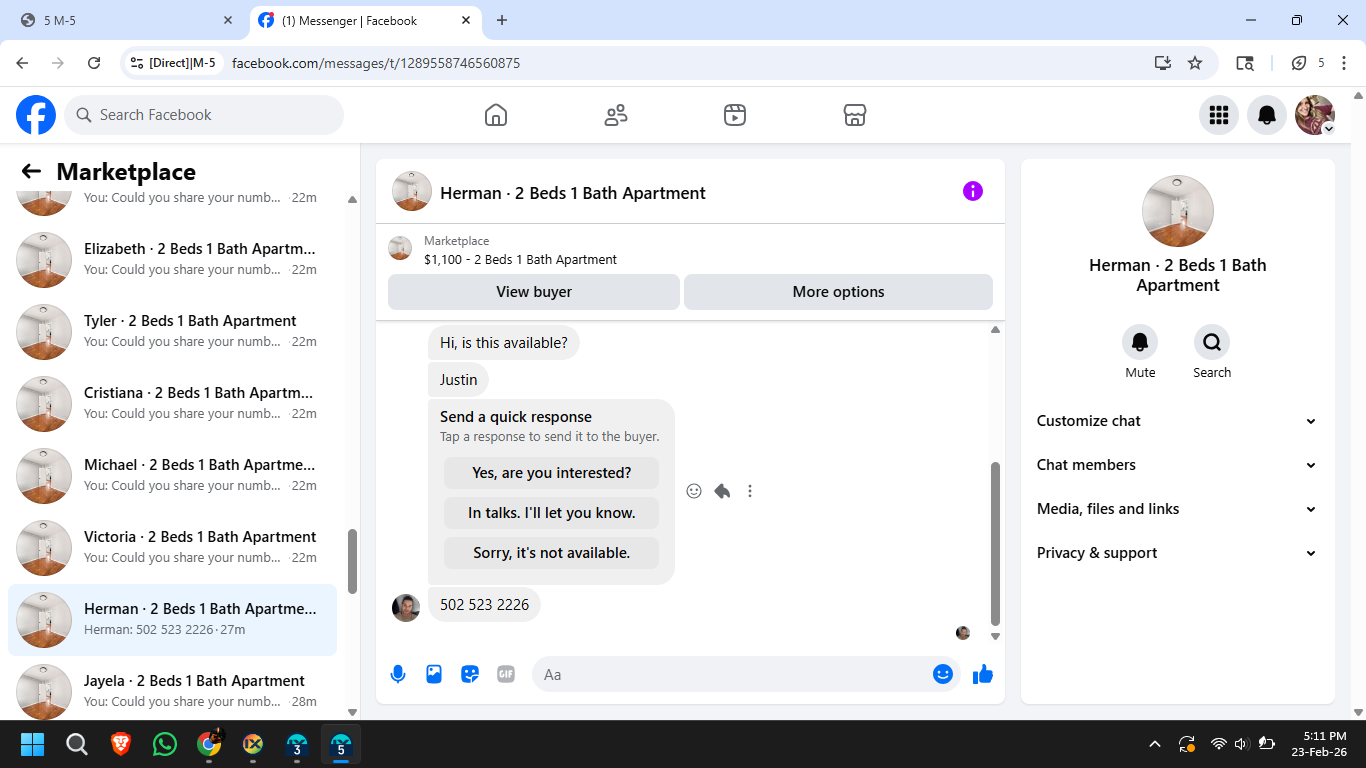Image resolution: width=1366 pixels, height=768 pixels.
Task: Send 'Yes, are you interested?' quick response
Action: 552,473
